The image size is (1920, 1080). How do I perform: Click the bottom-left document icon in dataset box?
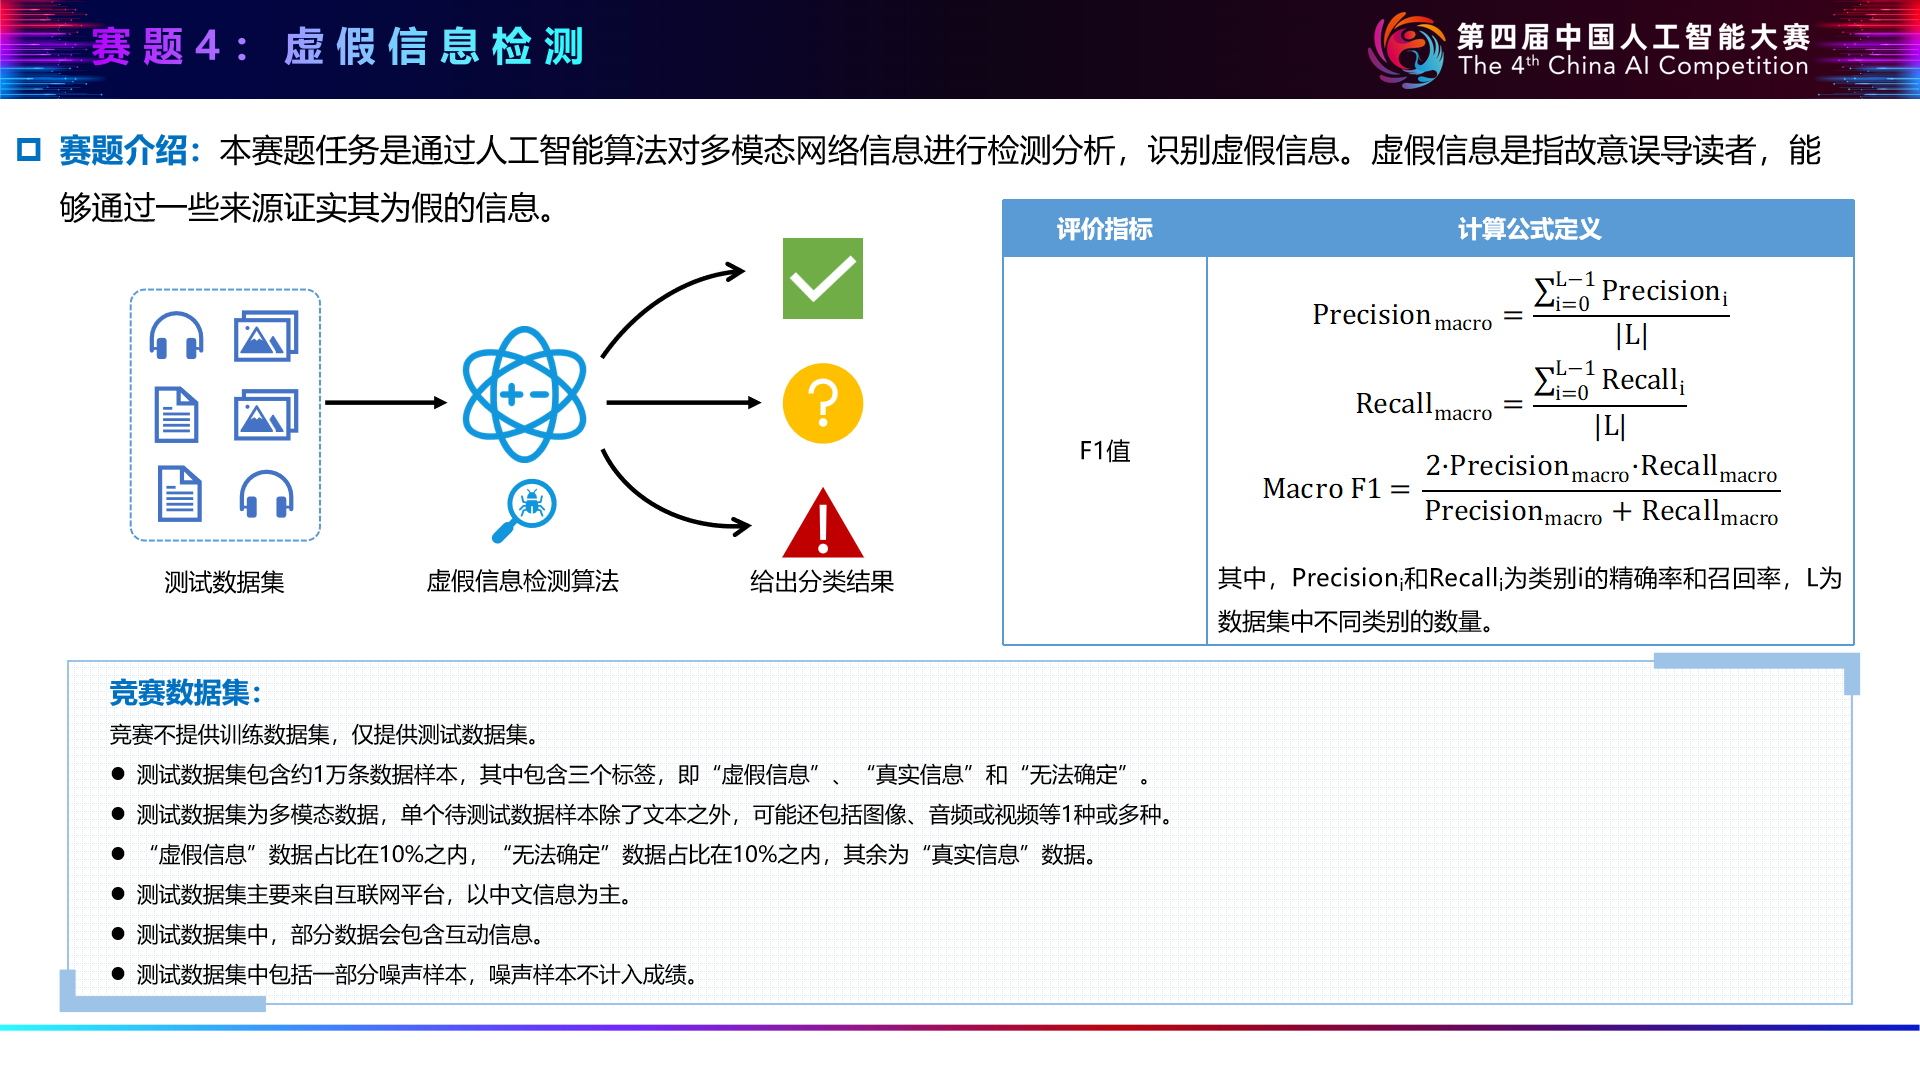(180, 494)
